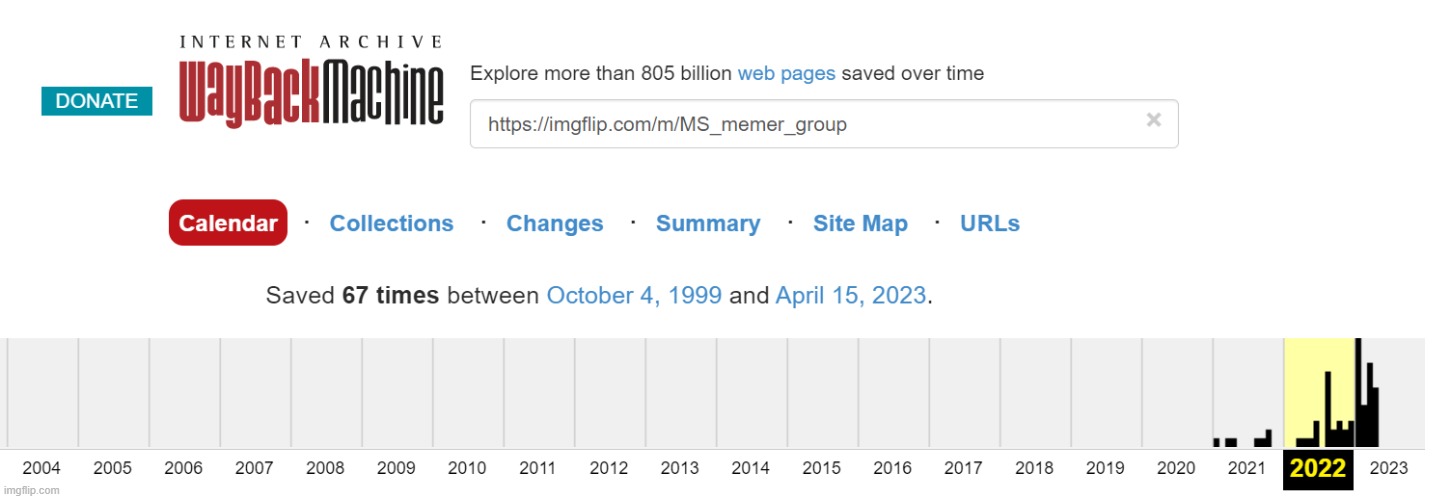Viewport: 1451px width, 499px height.
Task: View the Summary tab
Action: [x=708, y=223]
